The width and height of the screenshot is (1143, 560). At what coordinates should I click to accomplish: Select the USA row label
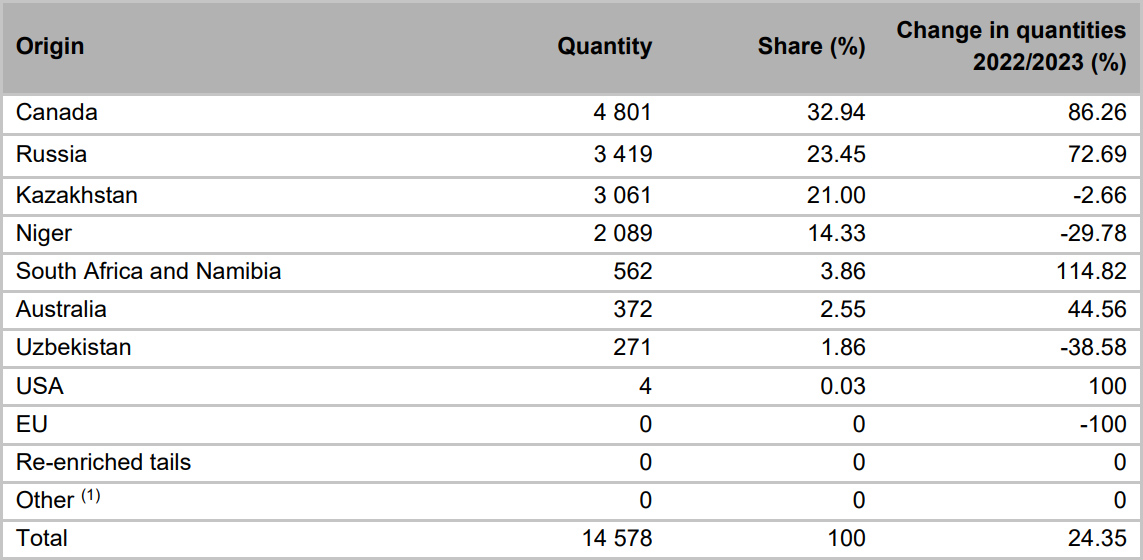pyautogui.click(x=39, y=386)
